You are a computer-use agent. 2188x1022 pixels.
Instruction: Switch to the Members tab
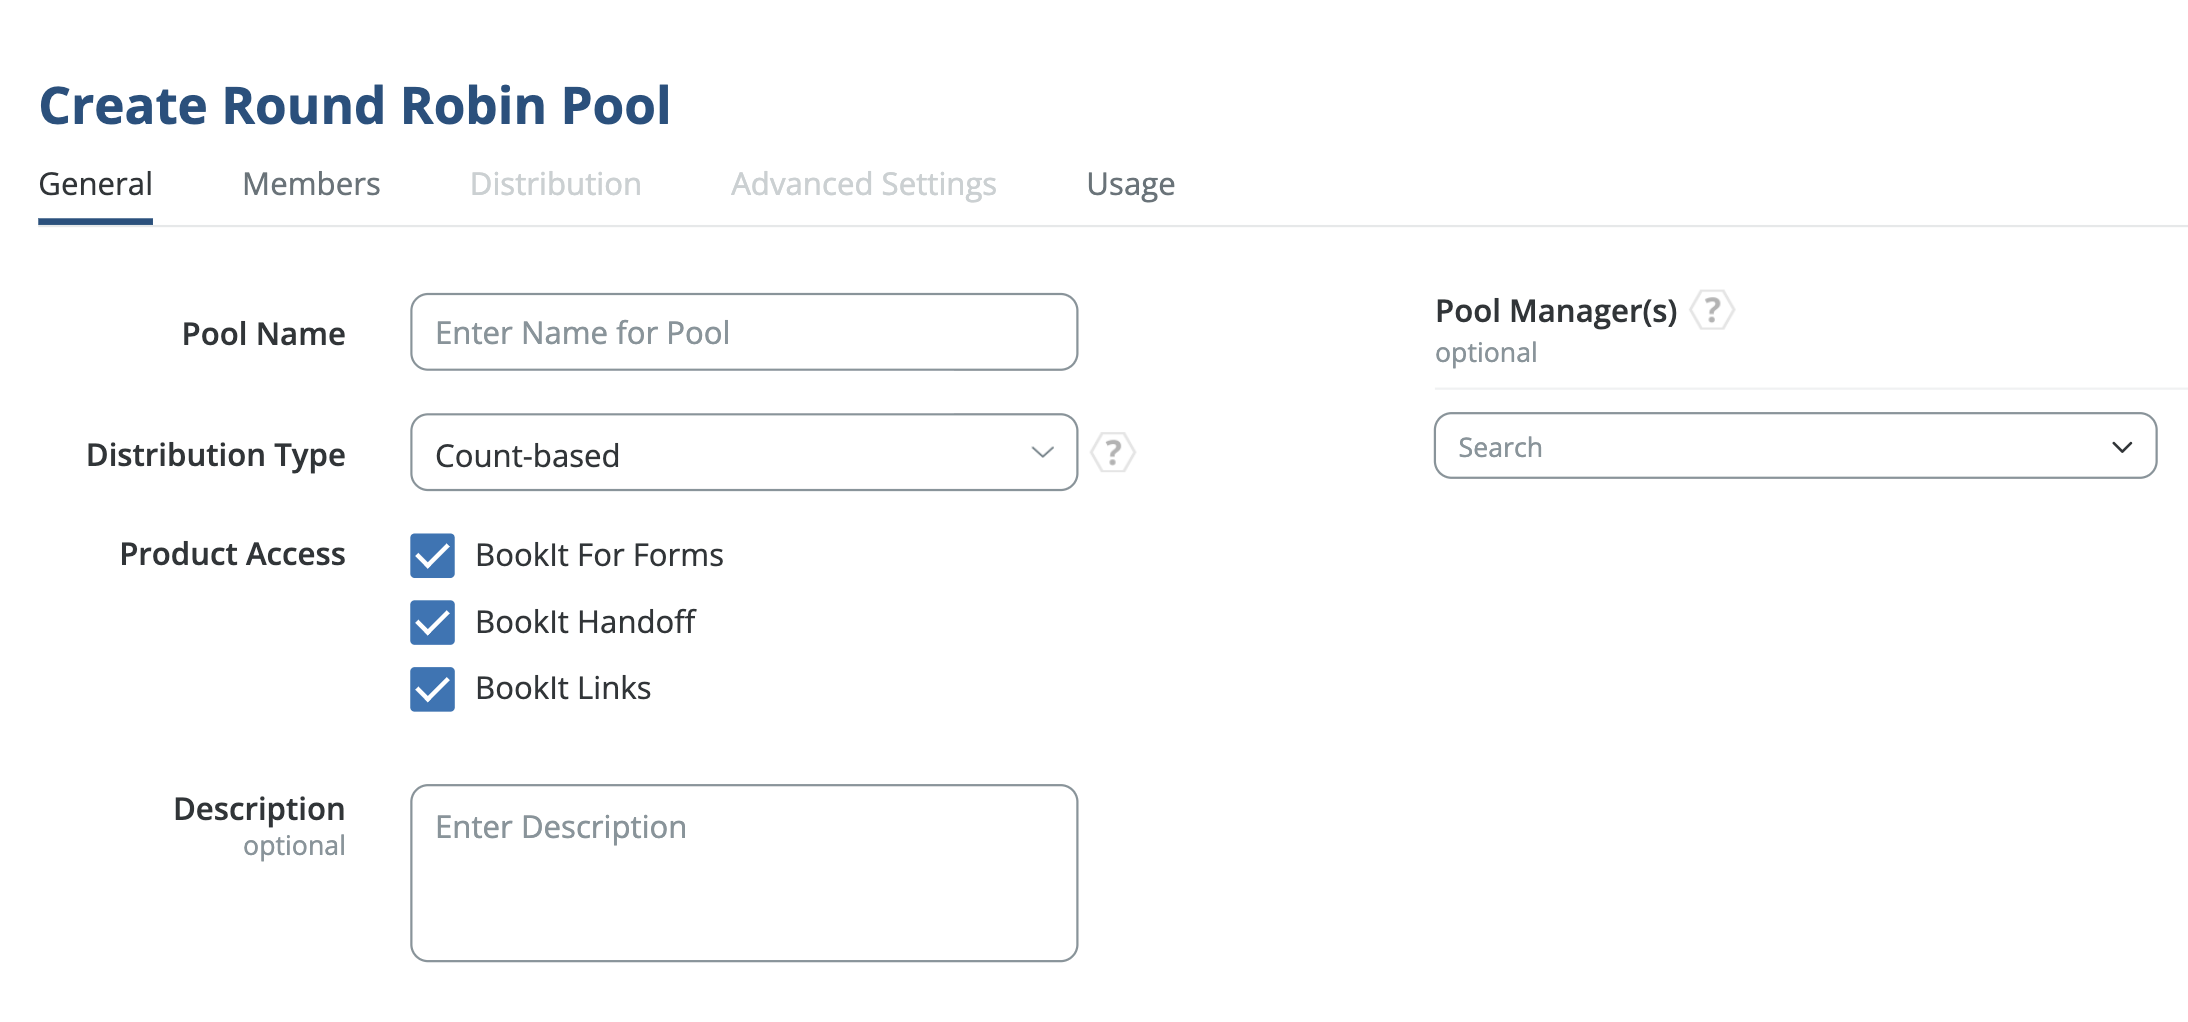(311, 184)
